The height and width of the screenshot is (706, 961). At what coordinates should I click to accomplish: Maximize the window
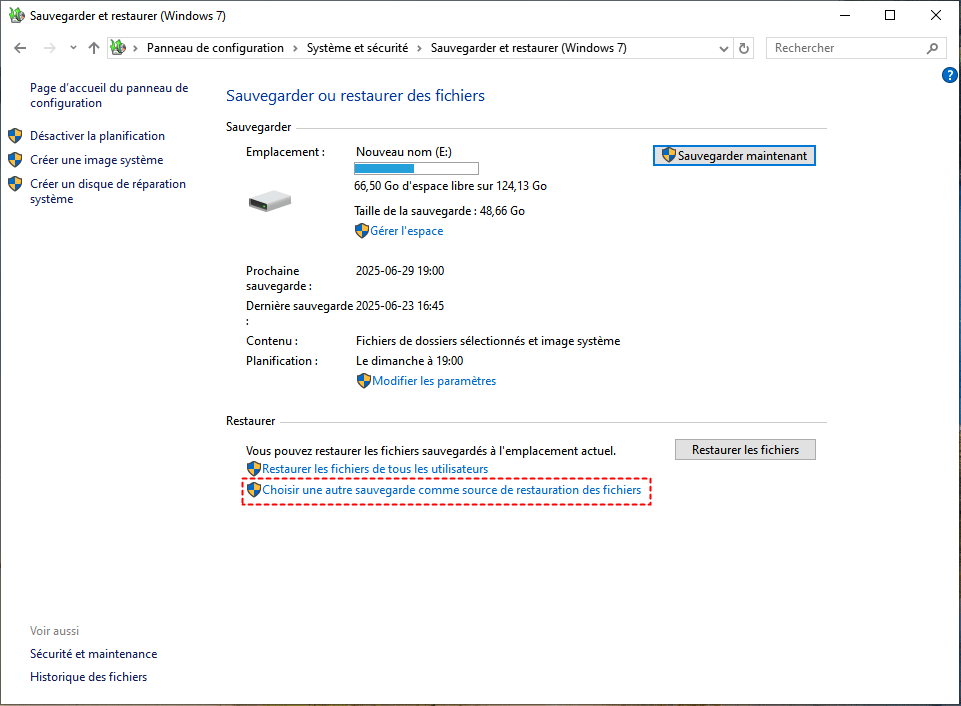pyautogui.click(x=890, y=15)
